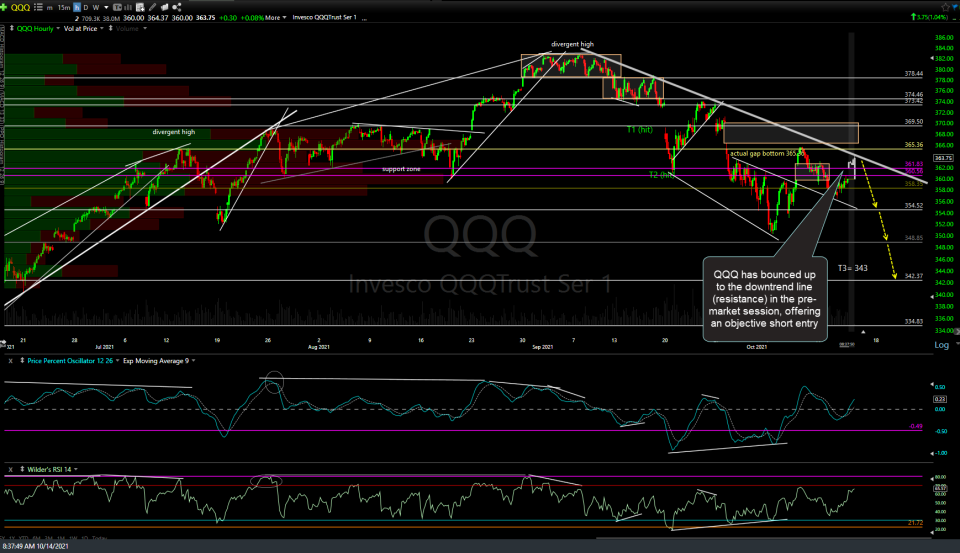
Task: Switch to the Daily 'D' timeframe
Action: [x=86, y=7]
